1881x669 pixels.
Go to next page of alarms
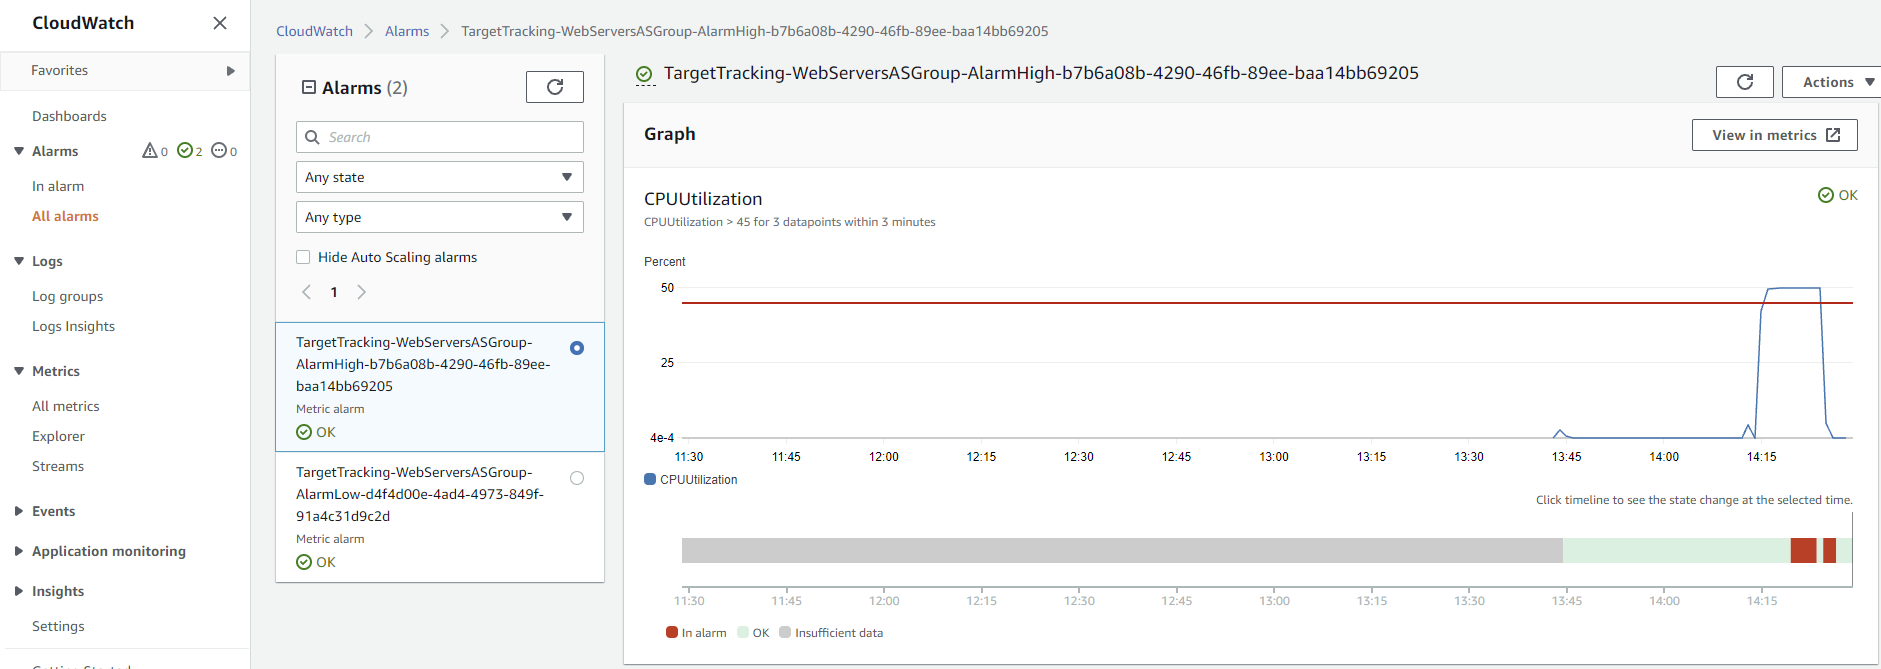[x=362, y=292]
